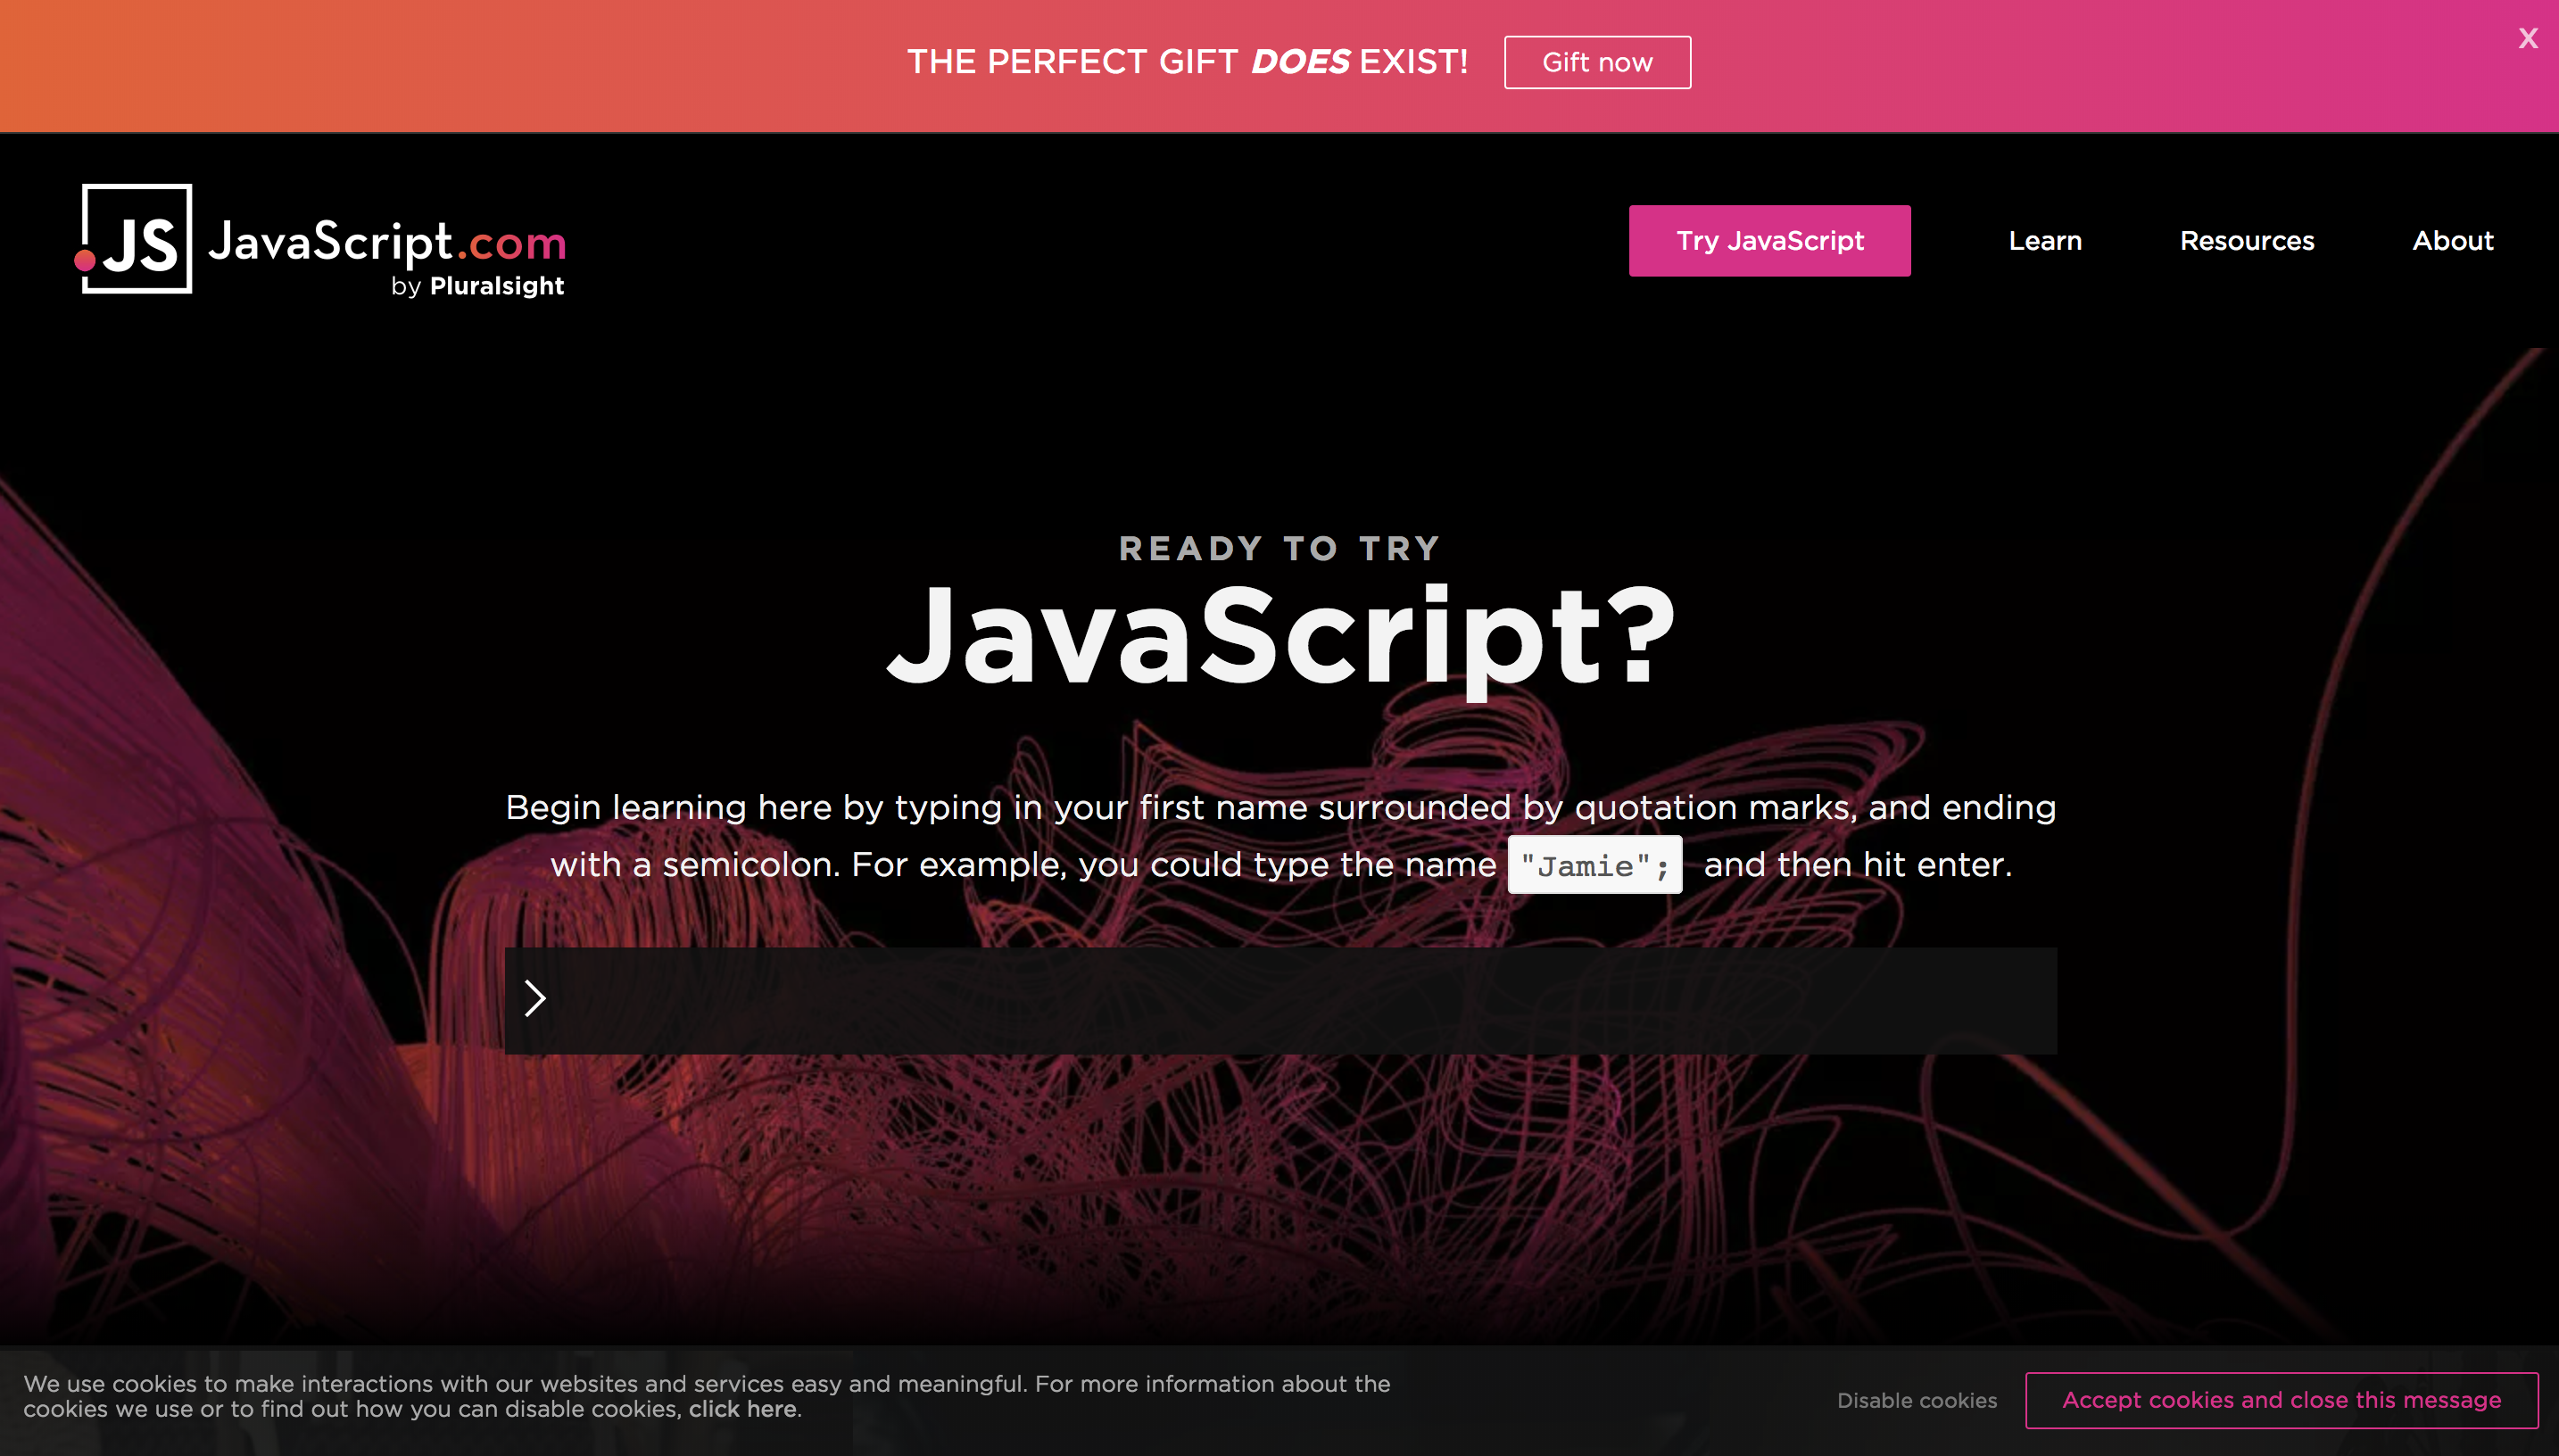Click Disable cookies
This screenshot has height=1456, width=2559.
pyautogui.click(x=1916, y=1400)
